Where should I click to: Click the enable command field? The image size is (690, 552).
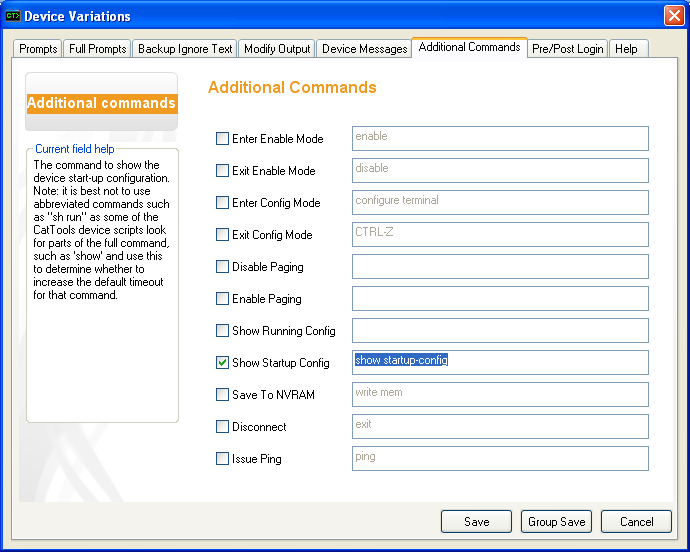pyautogui.click(x=500, y=139)
